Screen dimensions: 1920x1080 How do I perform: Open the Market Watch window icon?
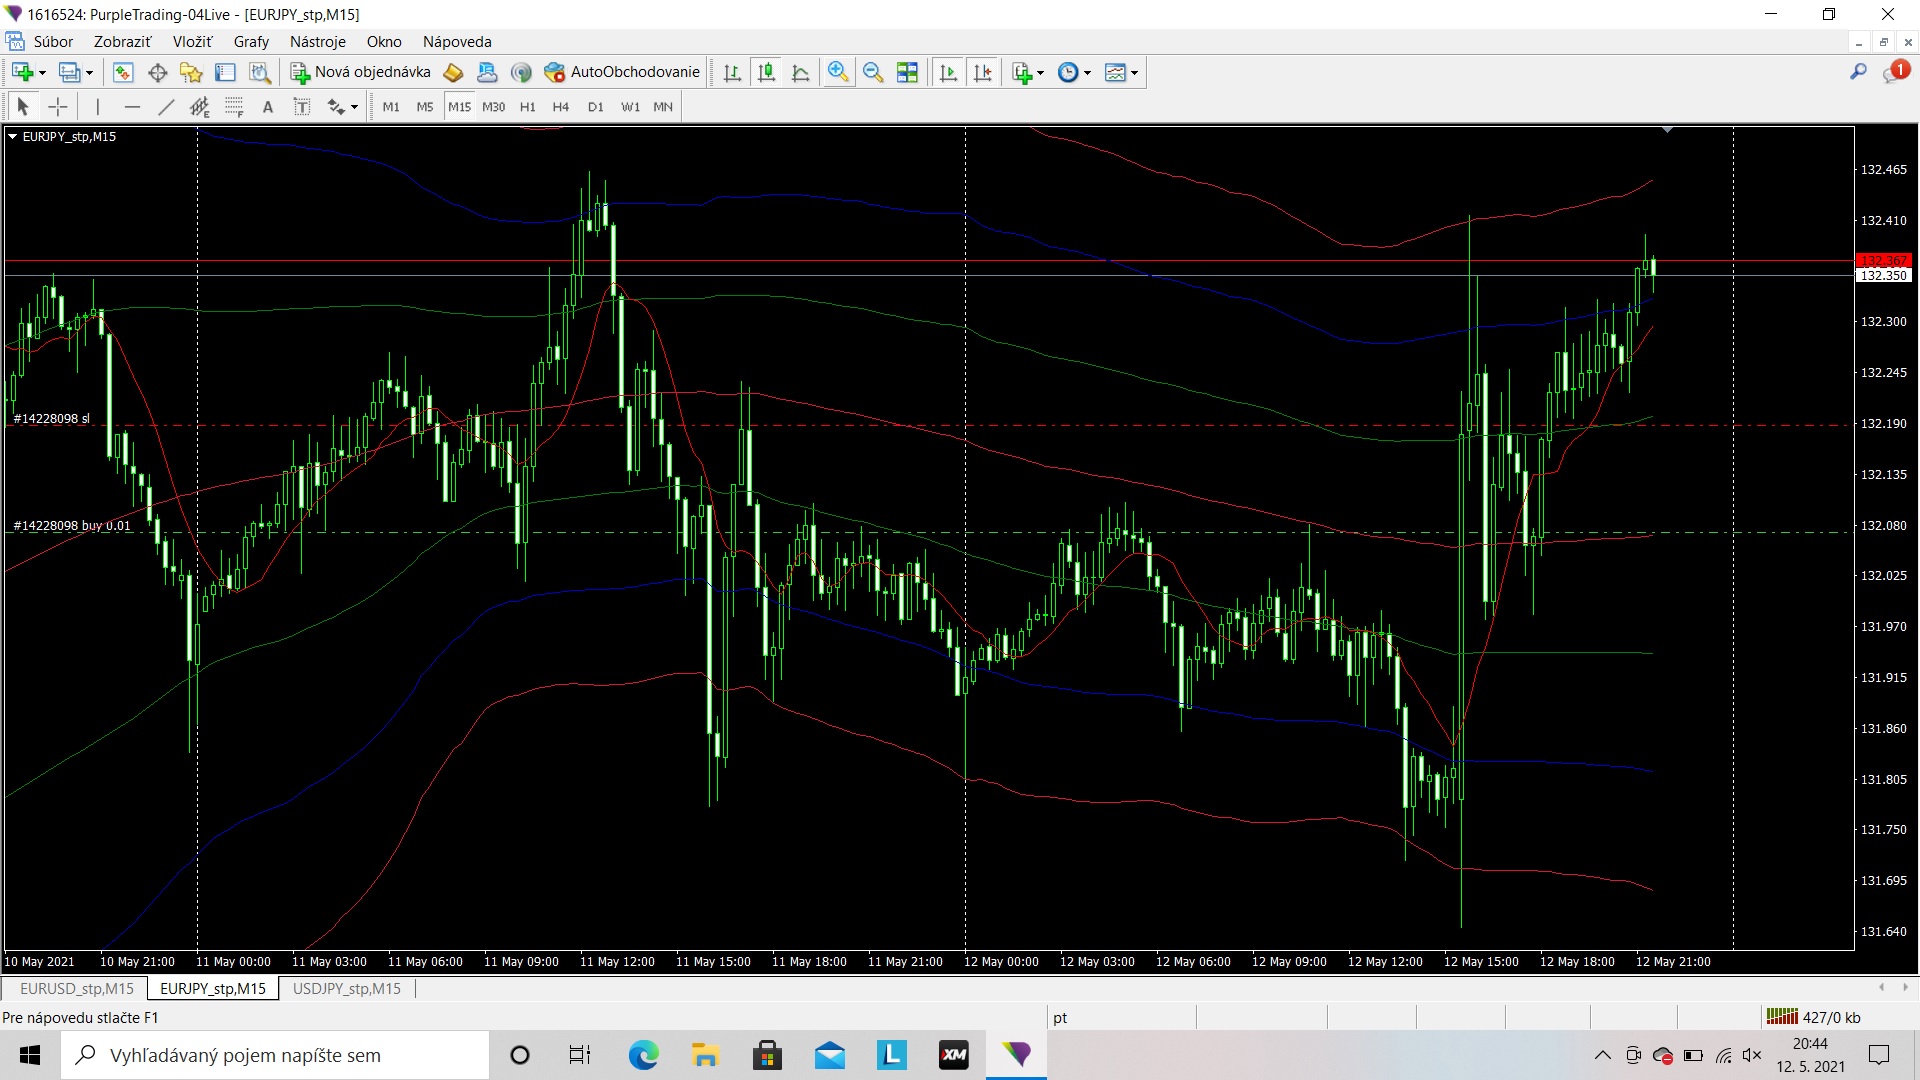click(123, 72)
